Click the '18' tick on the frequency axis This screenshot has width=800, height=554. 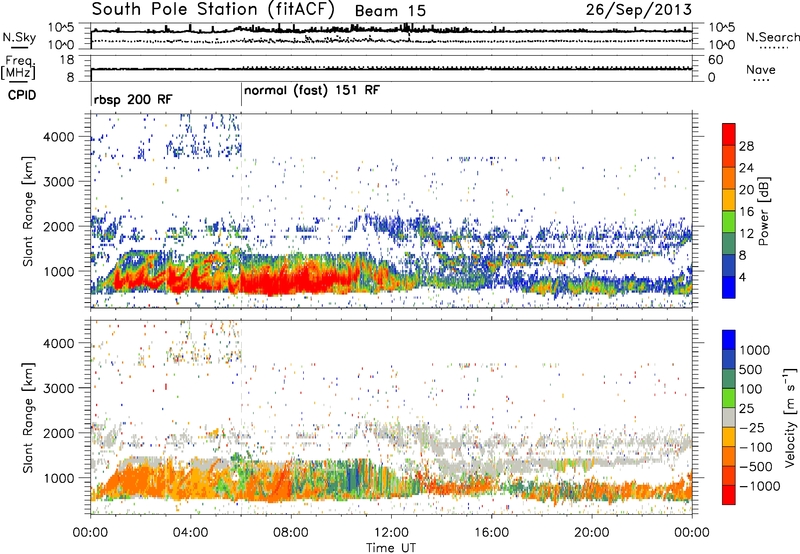(67, 60)
